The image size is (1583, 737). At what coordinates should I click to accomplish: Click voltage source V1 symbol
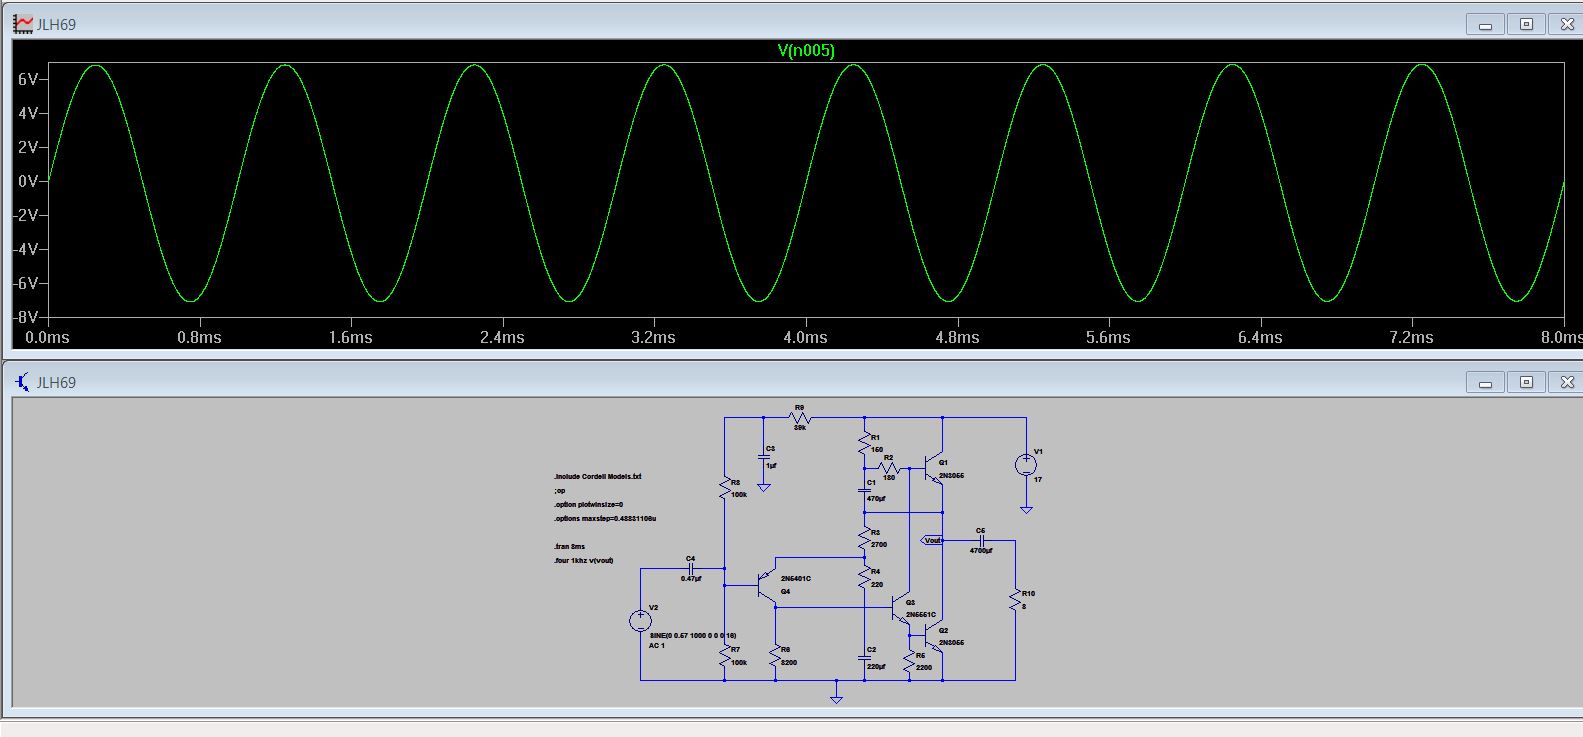click(1026, 465)
